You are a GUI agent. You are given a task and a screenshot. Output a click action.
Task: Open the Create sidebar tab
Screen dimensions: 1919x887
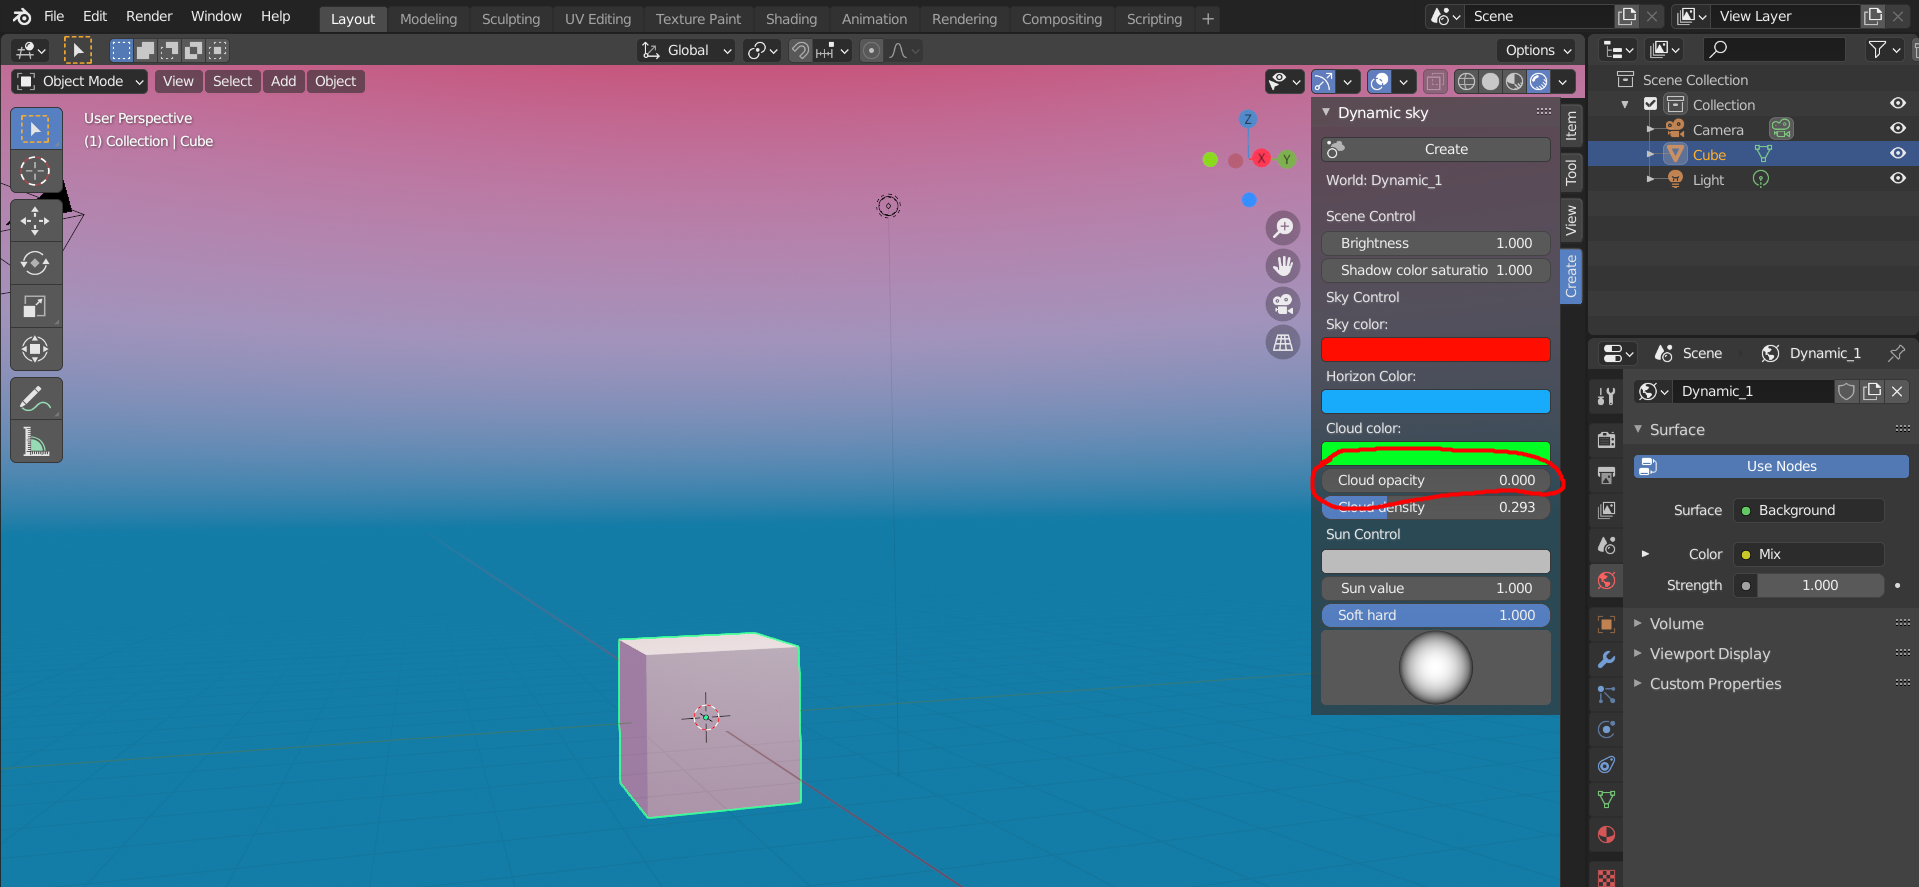(x=1571, y=276)
